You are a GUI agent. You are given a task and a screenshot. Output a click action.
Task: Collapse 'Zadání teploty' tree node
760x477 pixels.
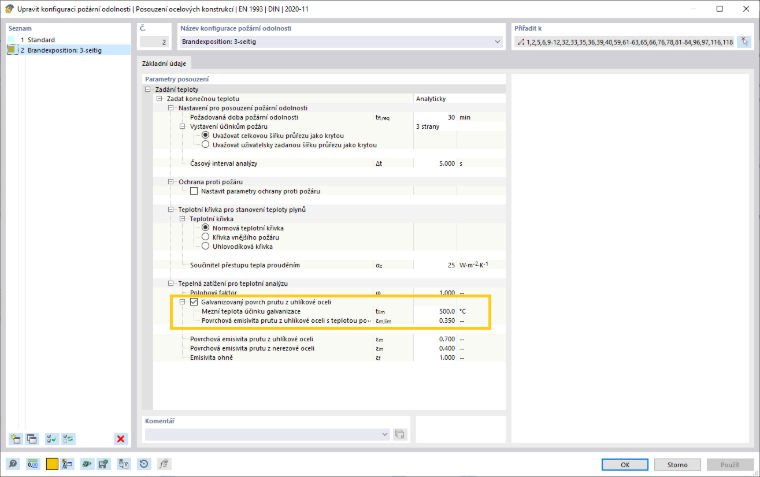pyautogui.click(x=148, y=89)
